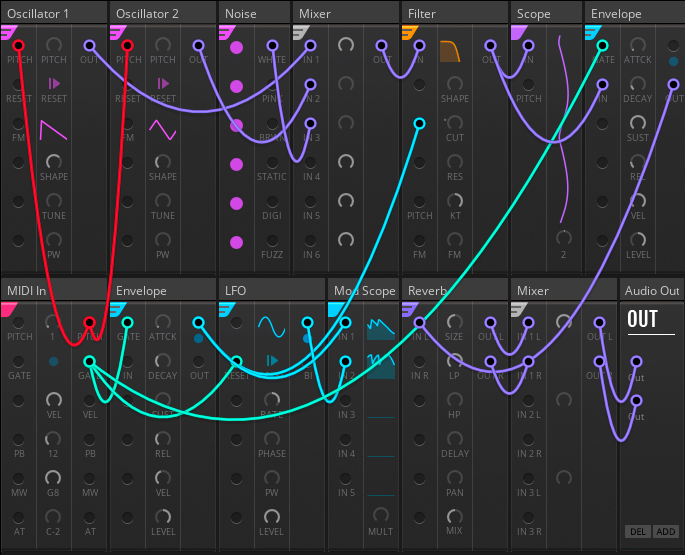685x555 pixels.
Task: Click the Reverb SIZE knob
Action: 455,322
